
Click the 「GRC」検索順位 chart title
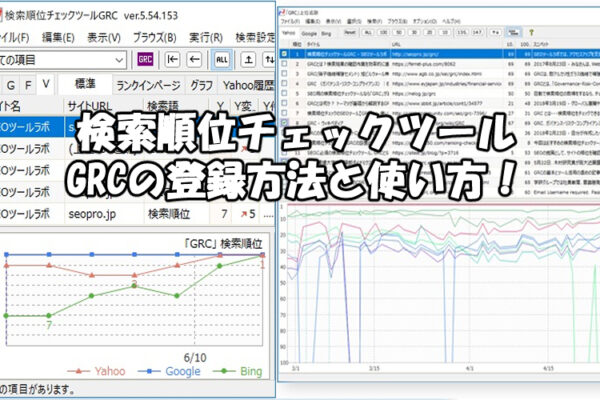pos(222,243)
